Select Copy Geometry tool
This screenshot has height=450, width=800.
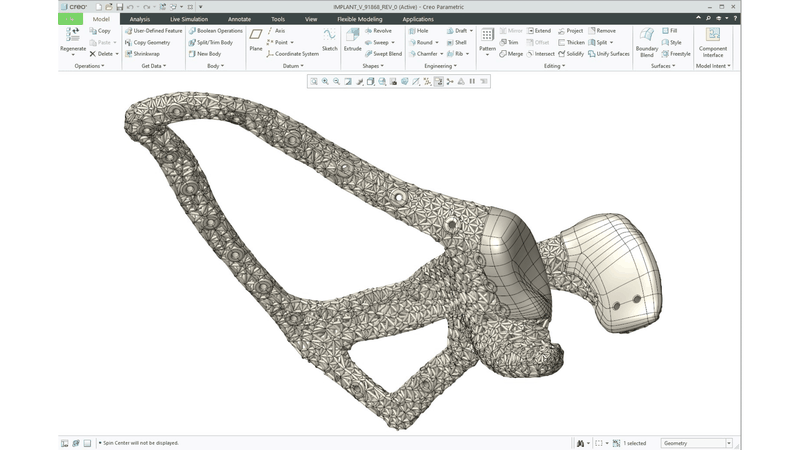coord(147,42)
